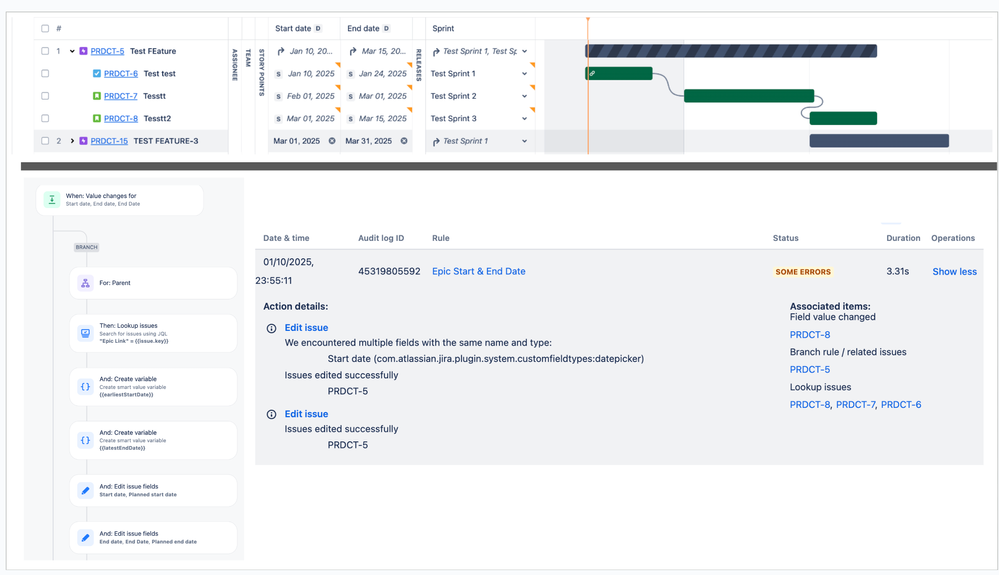
Task: Open PRDCT-7 under Lookup issues
Action: 855,404
